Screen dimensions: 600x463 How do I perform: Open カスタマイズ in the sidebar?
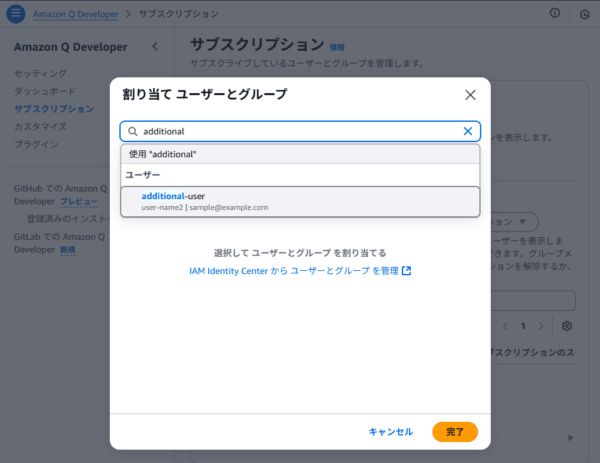(40, 127)
